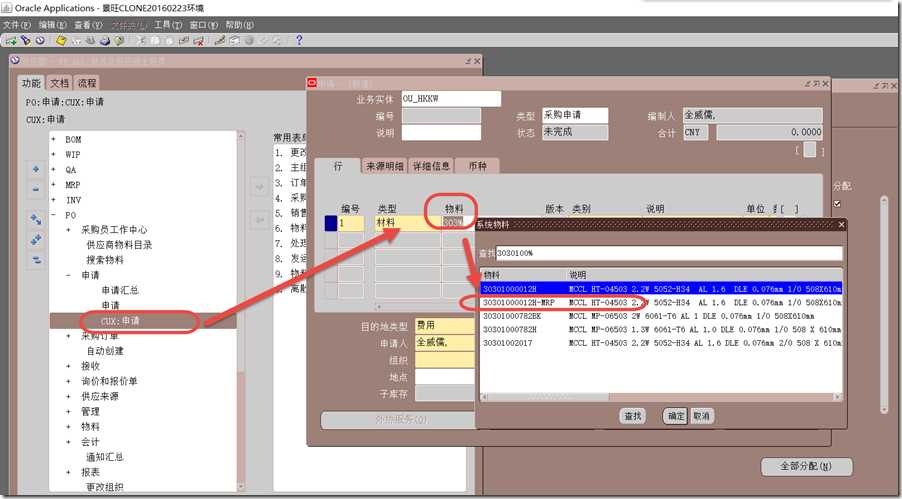902x499 pixels.
Task: Click the 确定 button
Action: [676, 416]
